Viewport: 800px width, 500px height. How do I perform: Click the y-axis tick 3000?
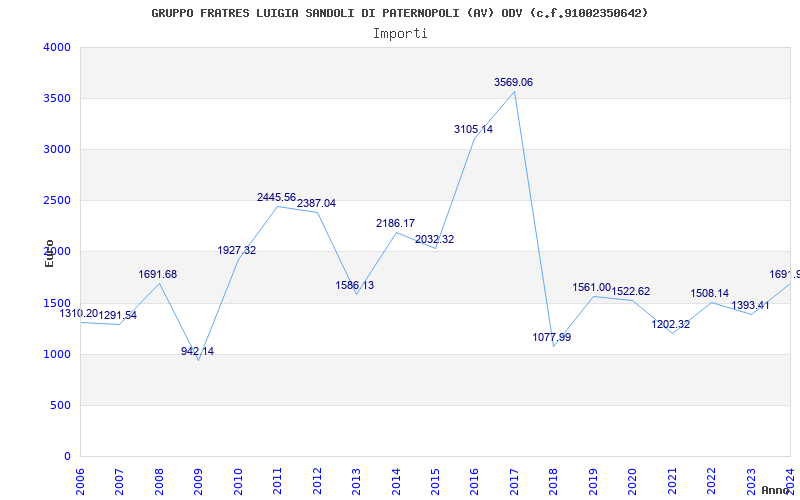pyautogui.click(x=57, y=149)
